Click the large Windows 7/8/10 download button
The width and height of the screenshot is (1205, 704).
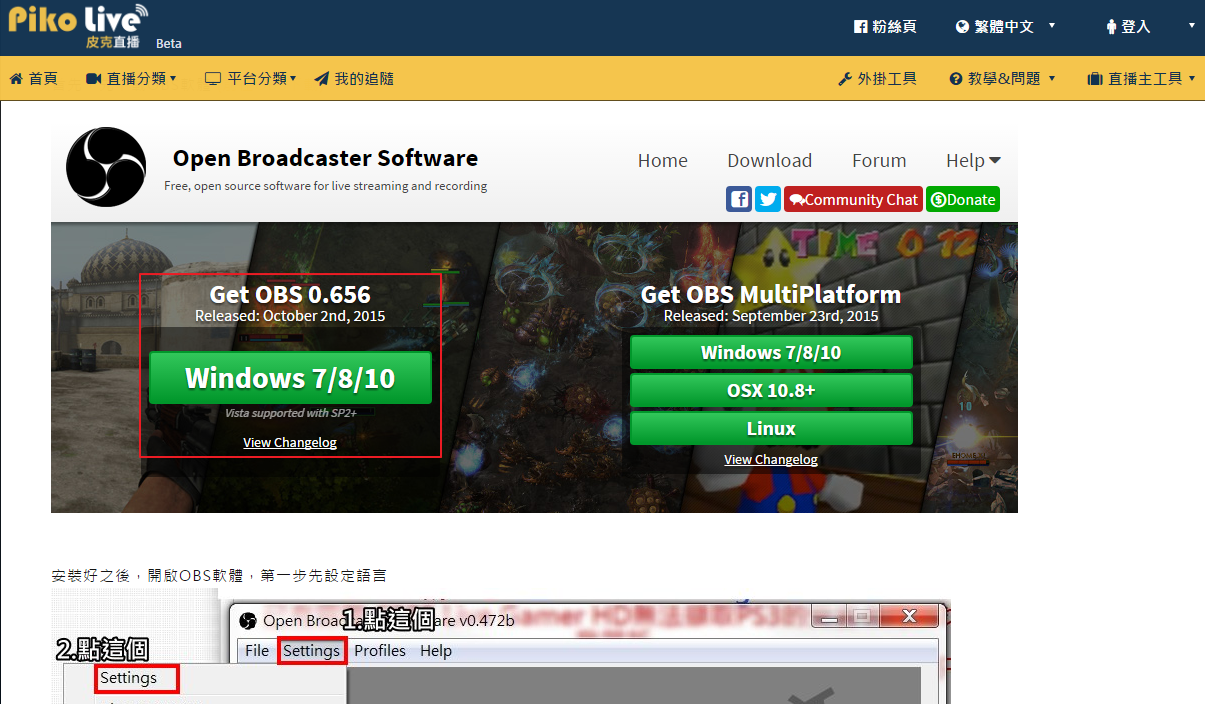[290, 378]
